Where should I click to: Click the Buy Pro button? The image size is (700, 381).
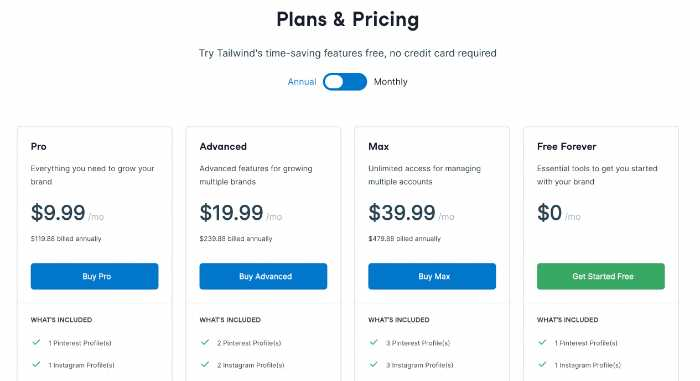click(x=95, y=276)
